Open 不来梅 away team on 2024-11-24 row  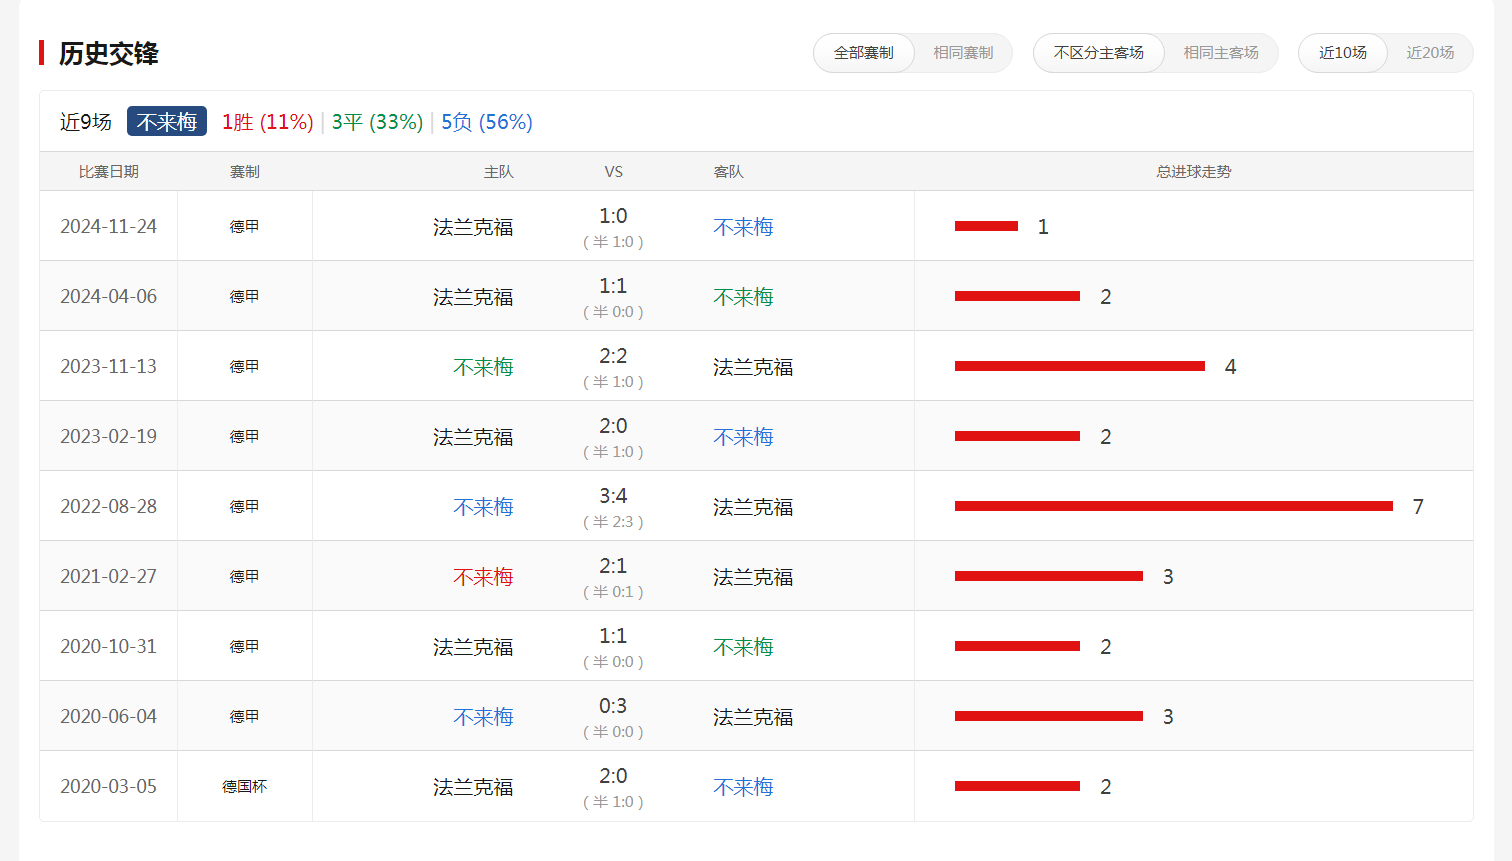click(742, 226)
